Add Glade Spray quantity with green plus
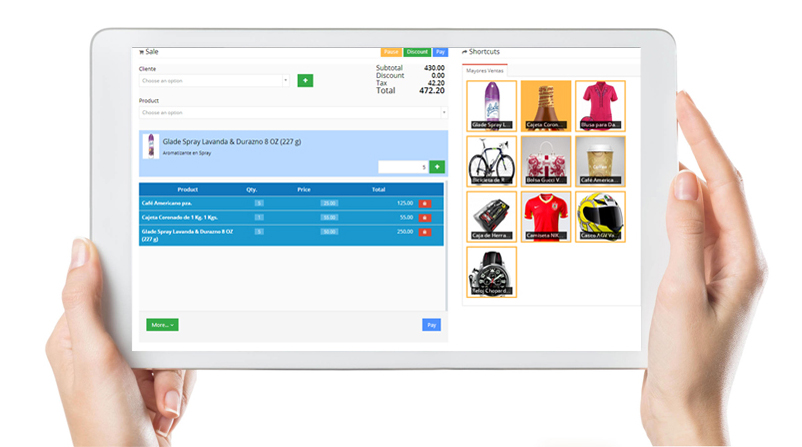The width and height of the screenshot is (802, 447). (x=437, y=167)
